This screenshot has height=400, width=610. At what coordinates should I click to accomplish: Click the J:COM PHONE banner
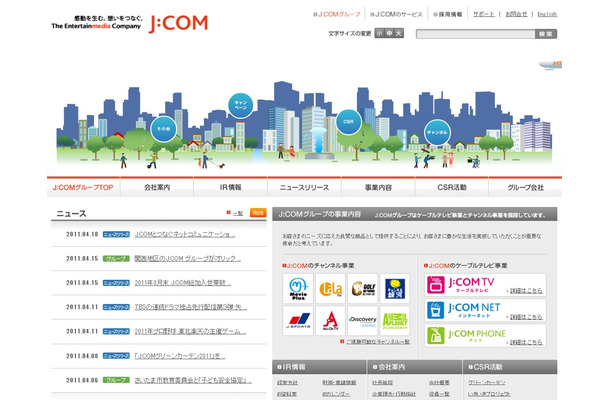pyautogui.click(x=485, y=335)
